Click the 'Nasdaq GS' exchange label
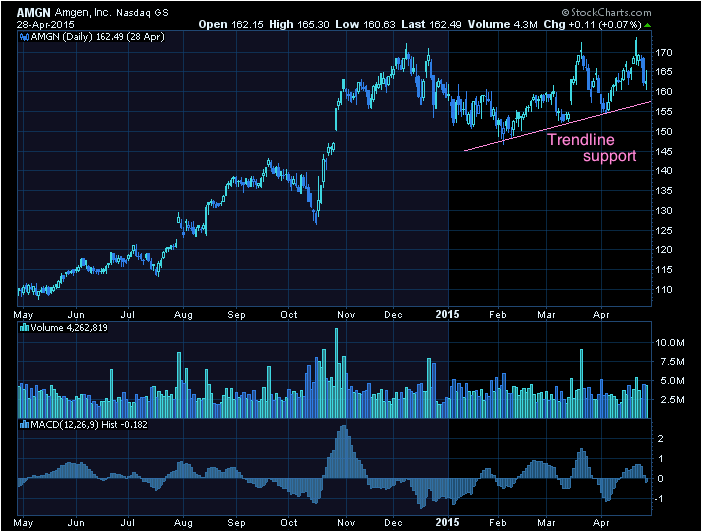The height and width of the screenshot is (532, 702). point(142,13)
